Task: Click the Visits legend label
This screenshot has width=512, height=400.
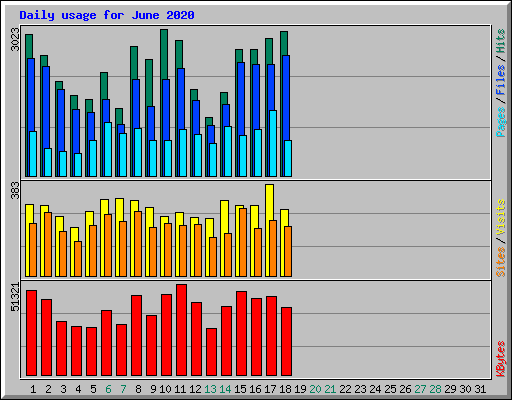Action: coord(501,218)
